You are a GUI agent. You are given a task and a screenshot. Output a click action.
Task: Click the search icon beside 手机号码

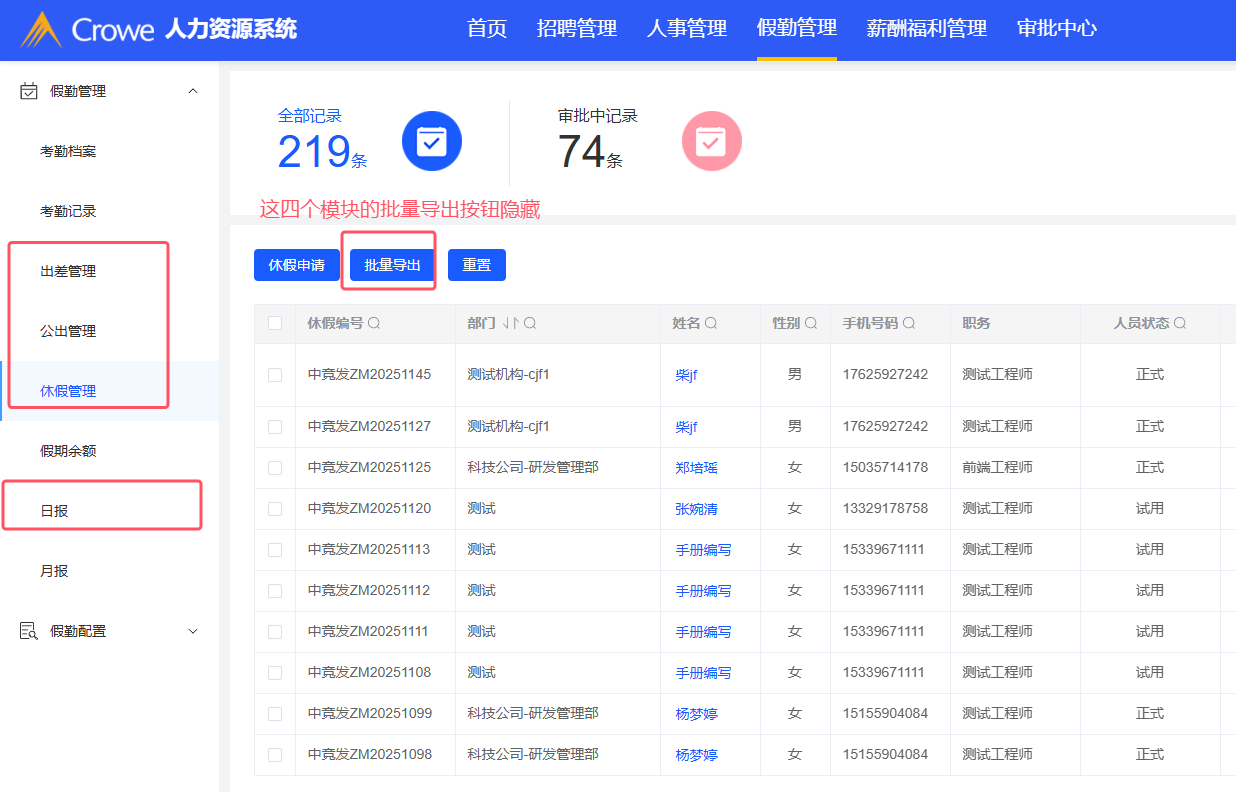click(909, 324)
